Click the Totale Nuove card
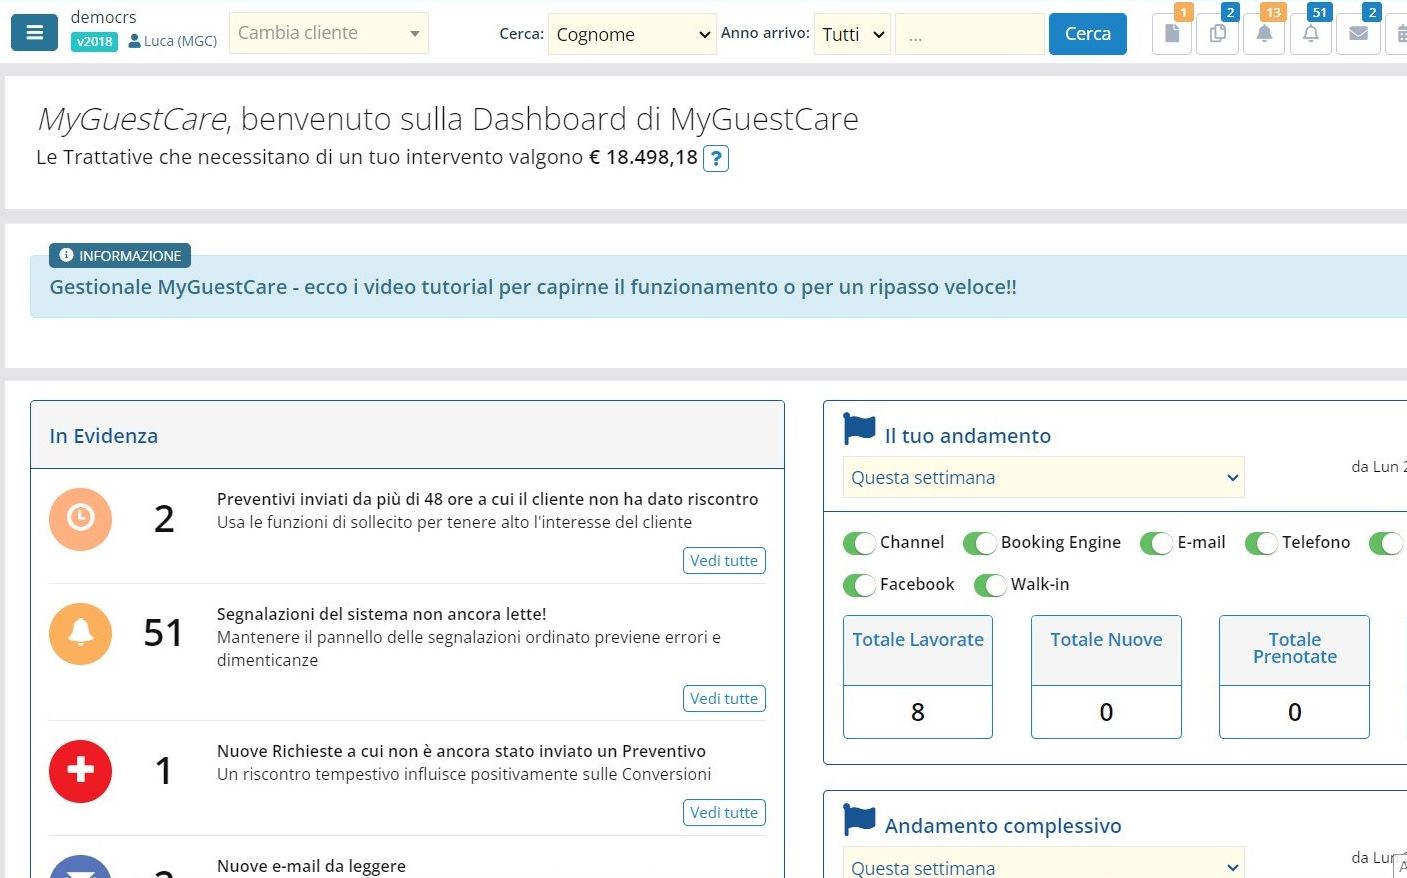Screen dimensions: 1407x878 click(x=1106, y=677)
